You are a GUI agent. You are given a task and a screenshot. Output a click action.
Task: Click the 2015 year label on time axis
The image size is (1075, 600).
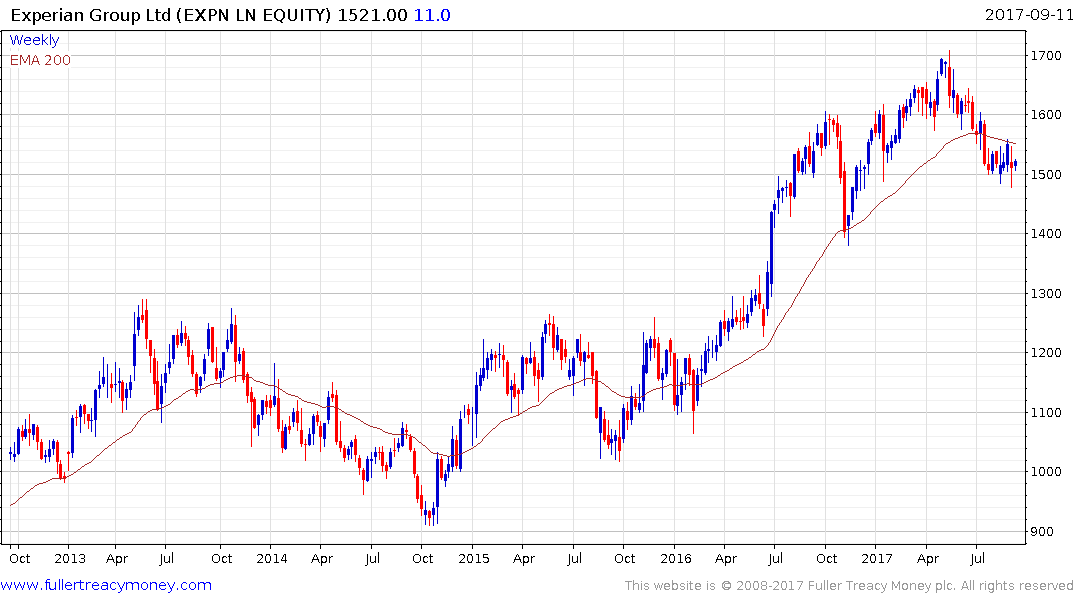pos(474,558)
